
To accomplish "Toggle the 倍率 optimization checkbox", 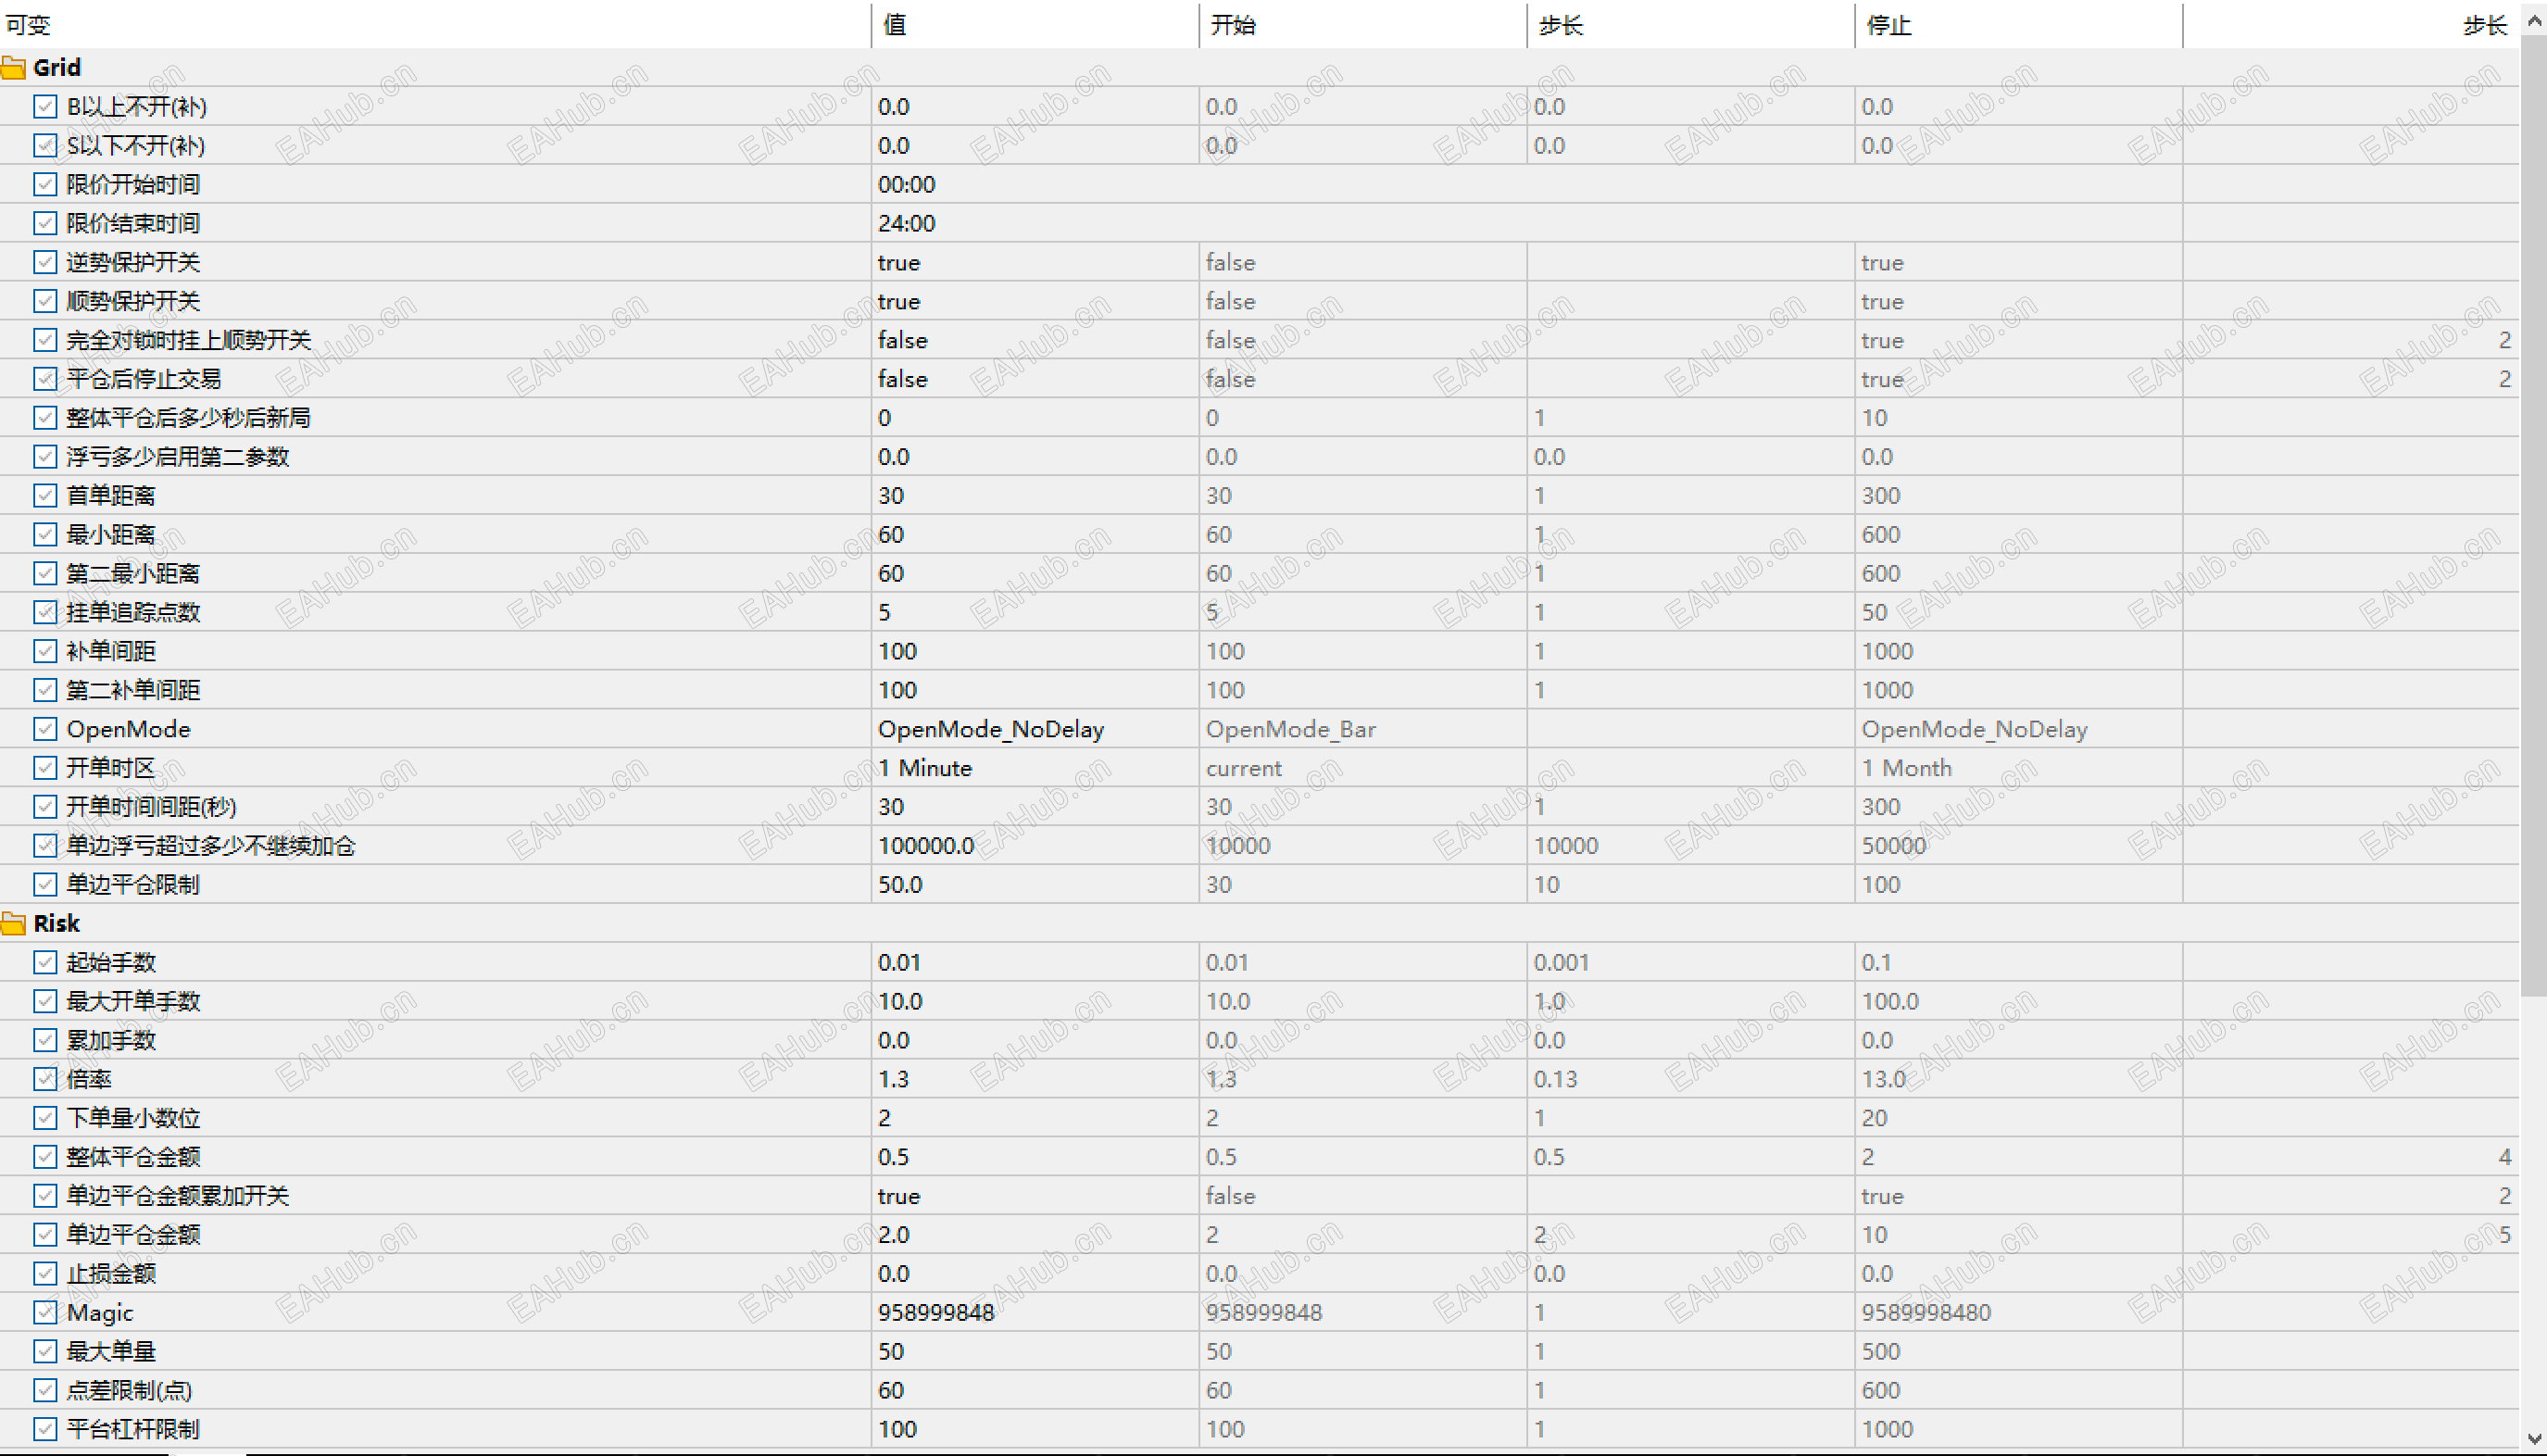I will click(45, 1079).
